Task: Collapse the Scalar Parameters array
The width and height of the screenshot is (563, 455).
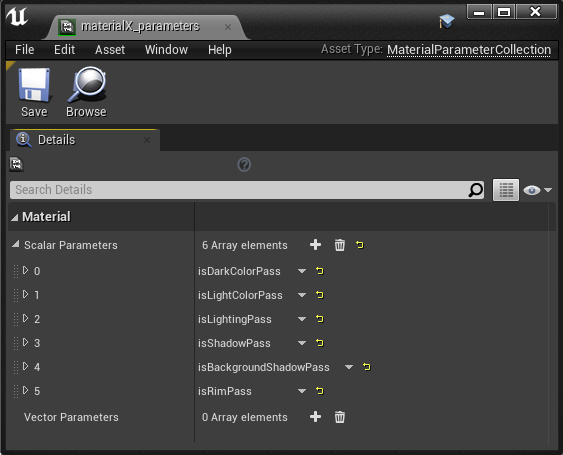Action: pos(15,245)
